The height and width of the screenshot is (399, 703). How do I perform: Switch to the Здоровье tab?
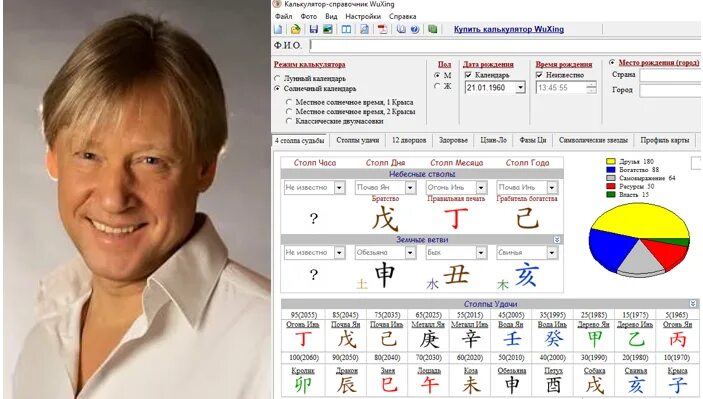pos(453,140)
